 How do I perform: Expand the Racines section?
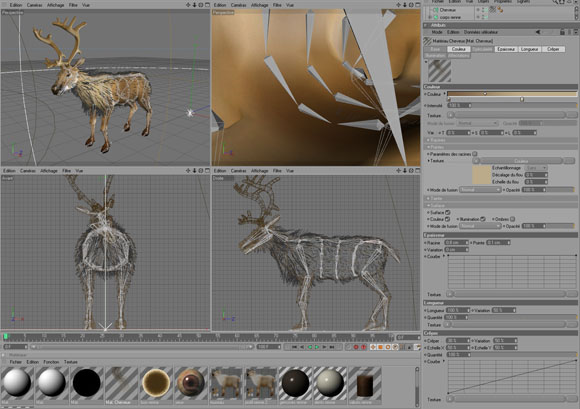point(500,140)
